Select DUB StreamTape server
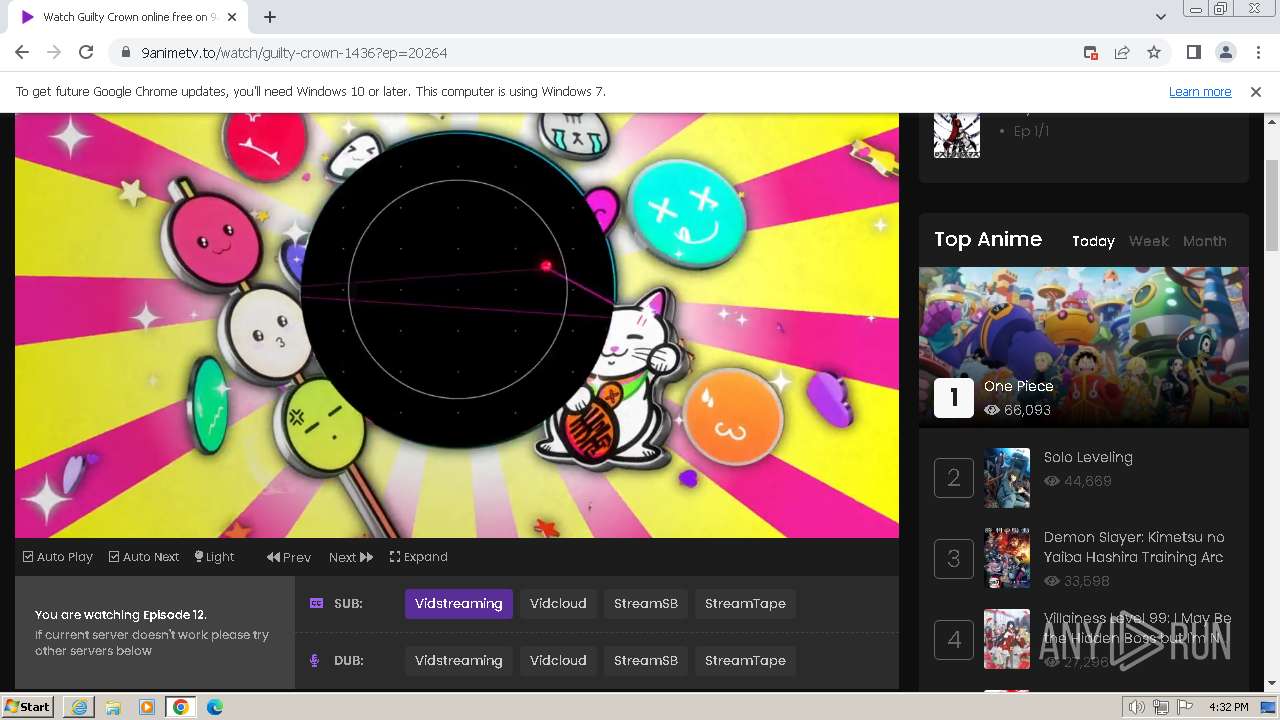 click(745, 661)
